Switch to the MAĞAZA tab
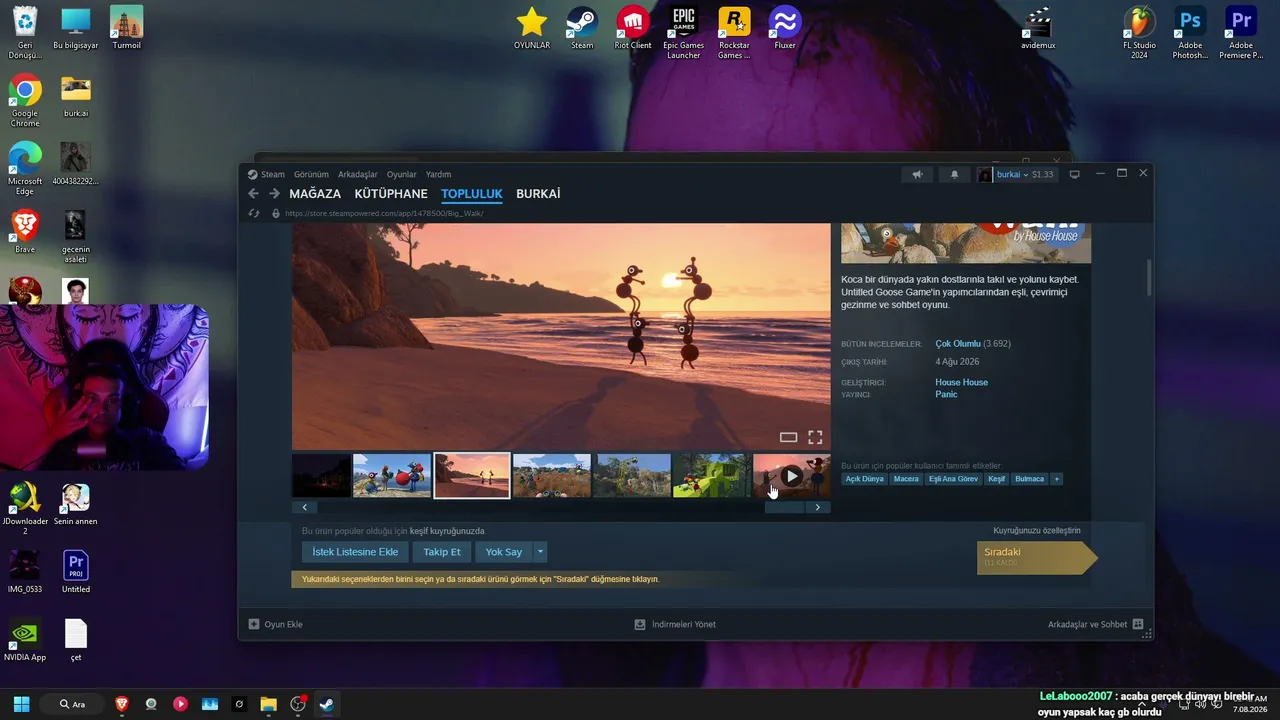Image resolution: width=1280 pixels, height=720 pixels. (x=315, y=194)
